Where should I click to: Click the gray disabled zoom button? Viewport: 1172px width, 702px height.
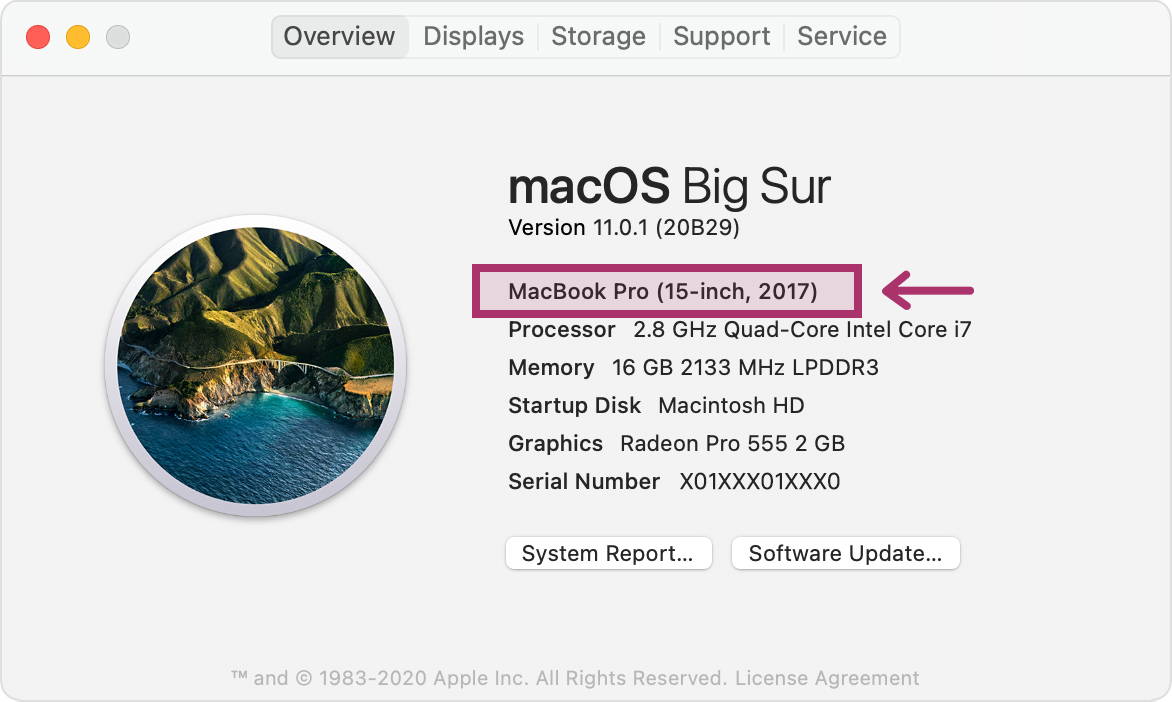[117, 37]
